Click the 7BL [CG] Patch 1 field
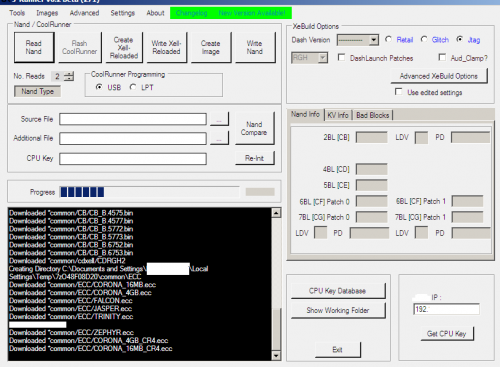This screenshot has width=500, height=367. click(467, 217)
